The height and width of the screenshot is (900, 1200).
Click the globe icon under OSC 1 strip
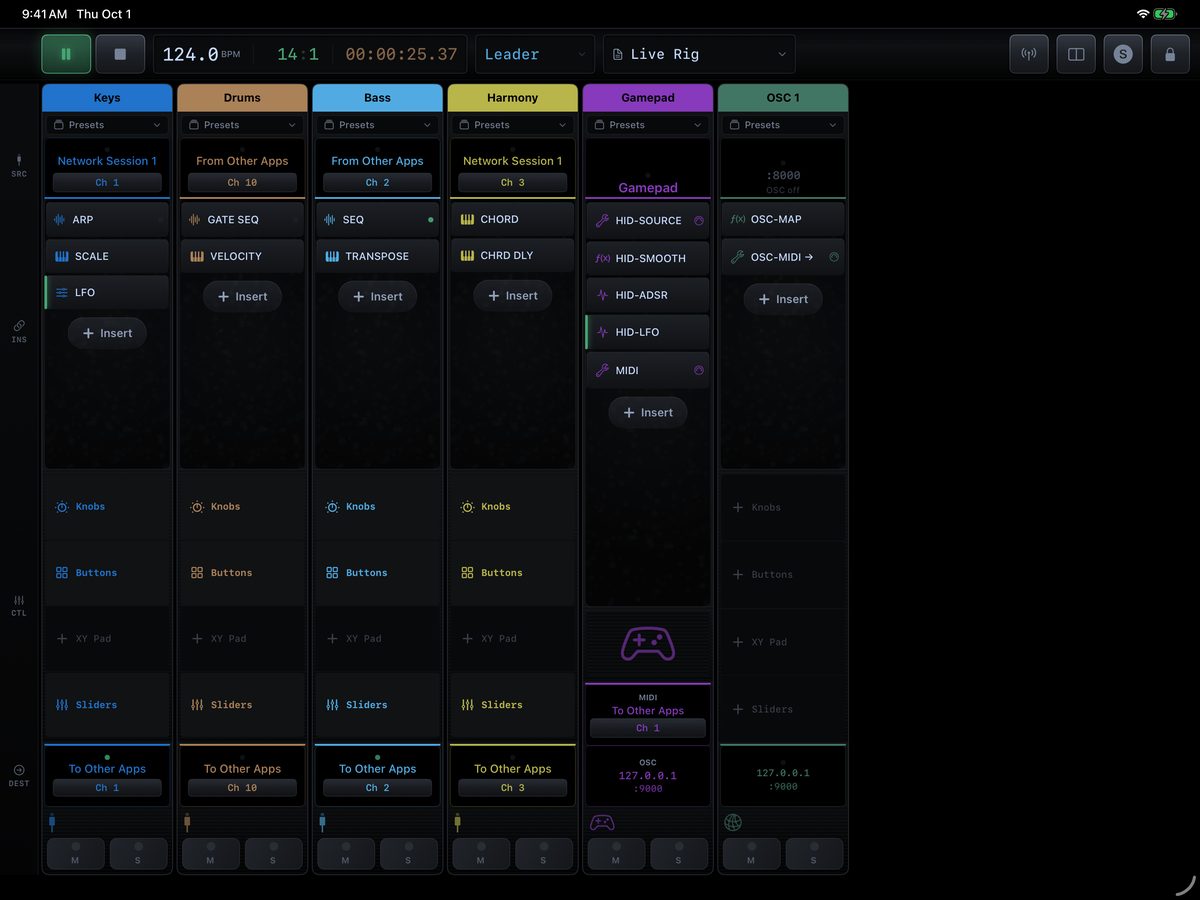click(733, 823)
